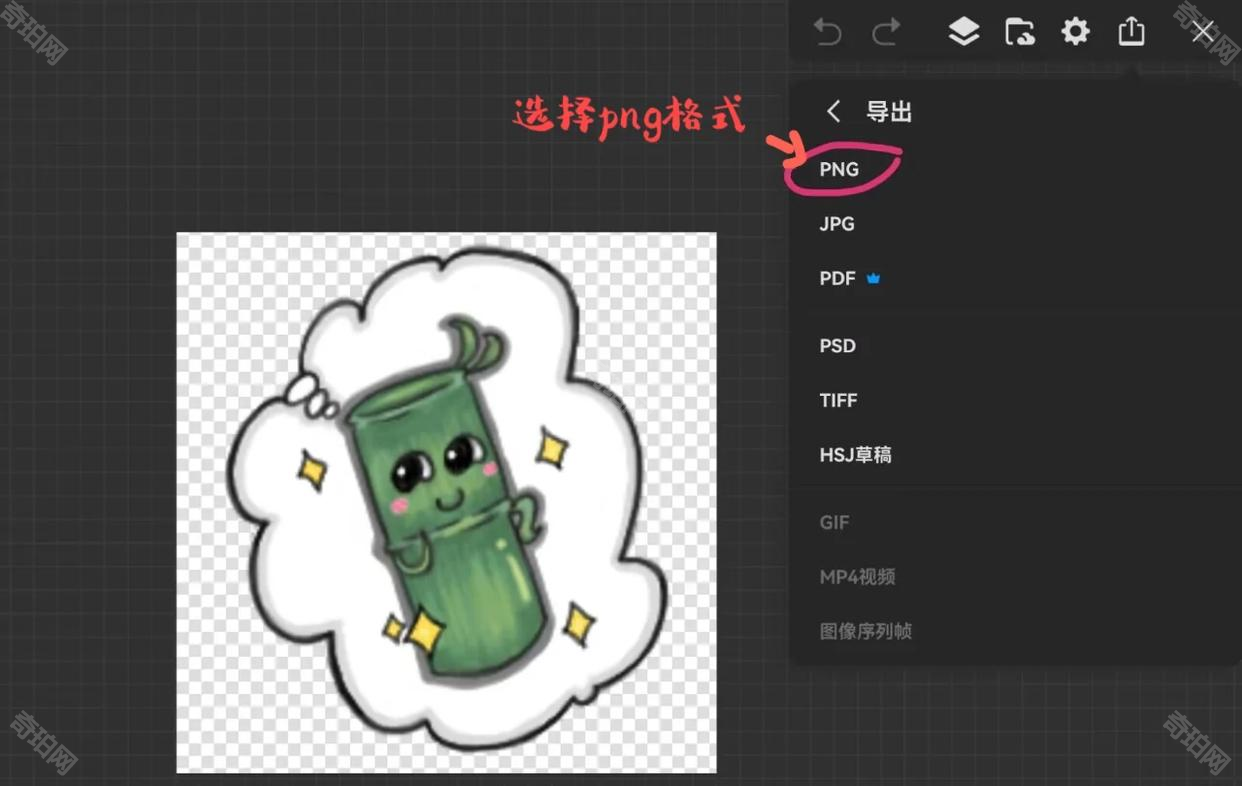This screenshot has height=786, width=1242.
Task: Select PNG export format
Action: tap(839, 169)
